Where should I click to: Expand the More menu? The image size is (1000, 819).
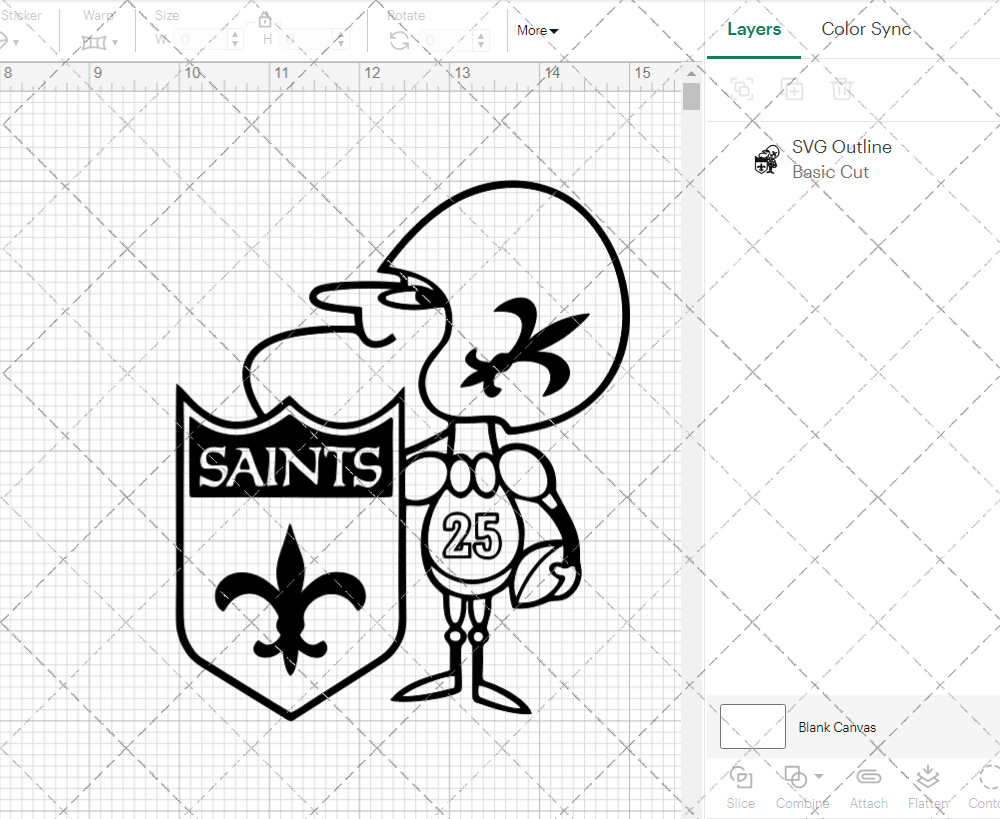(x=537, y=30)
